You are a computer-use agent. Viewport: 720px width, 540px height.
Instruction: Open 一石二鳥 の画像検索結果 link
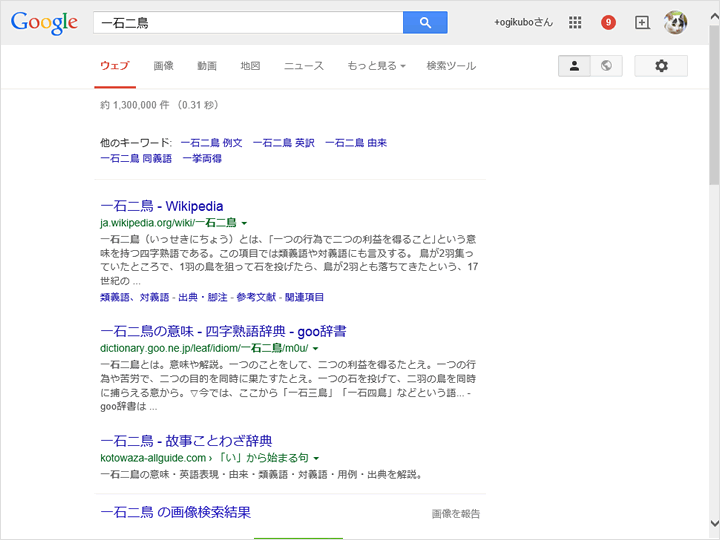175,512
